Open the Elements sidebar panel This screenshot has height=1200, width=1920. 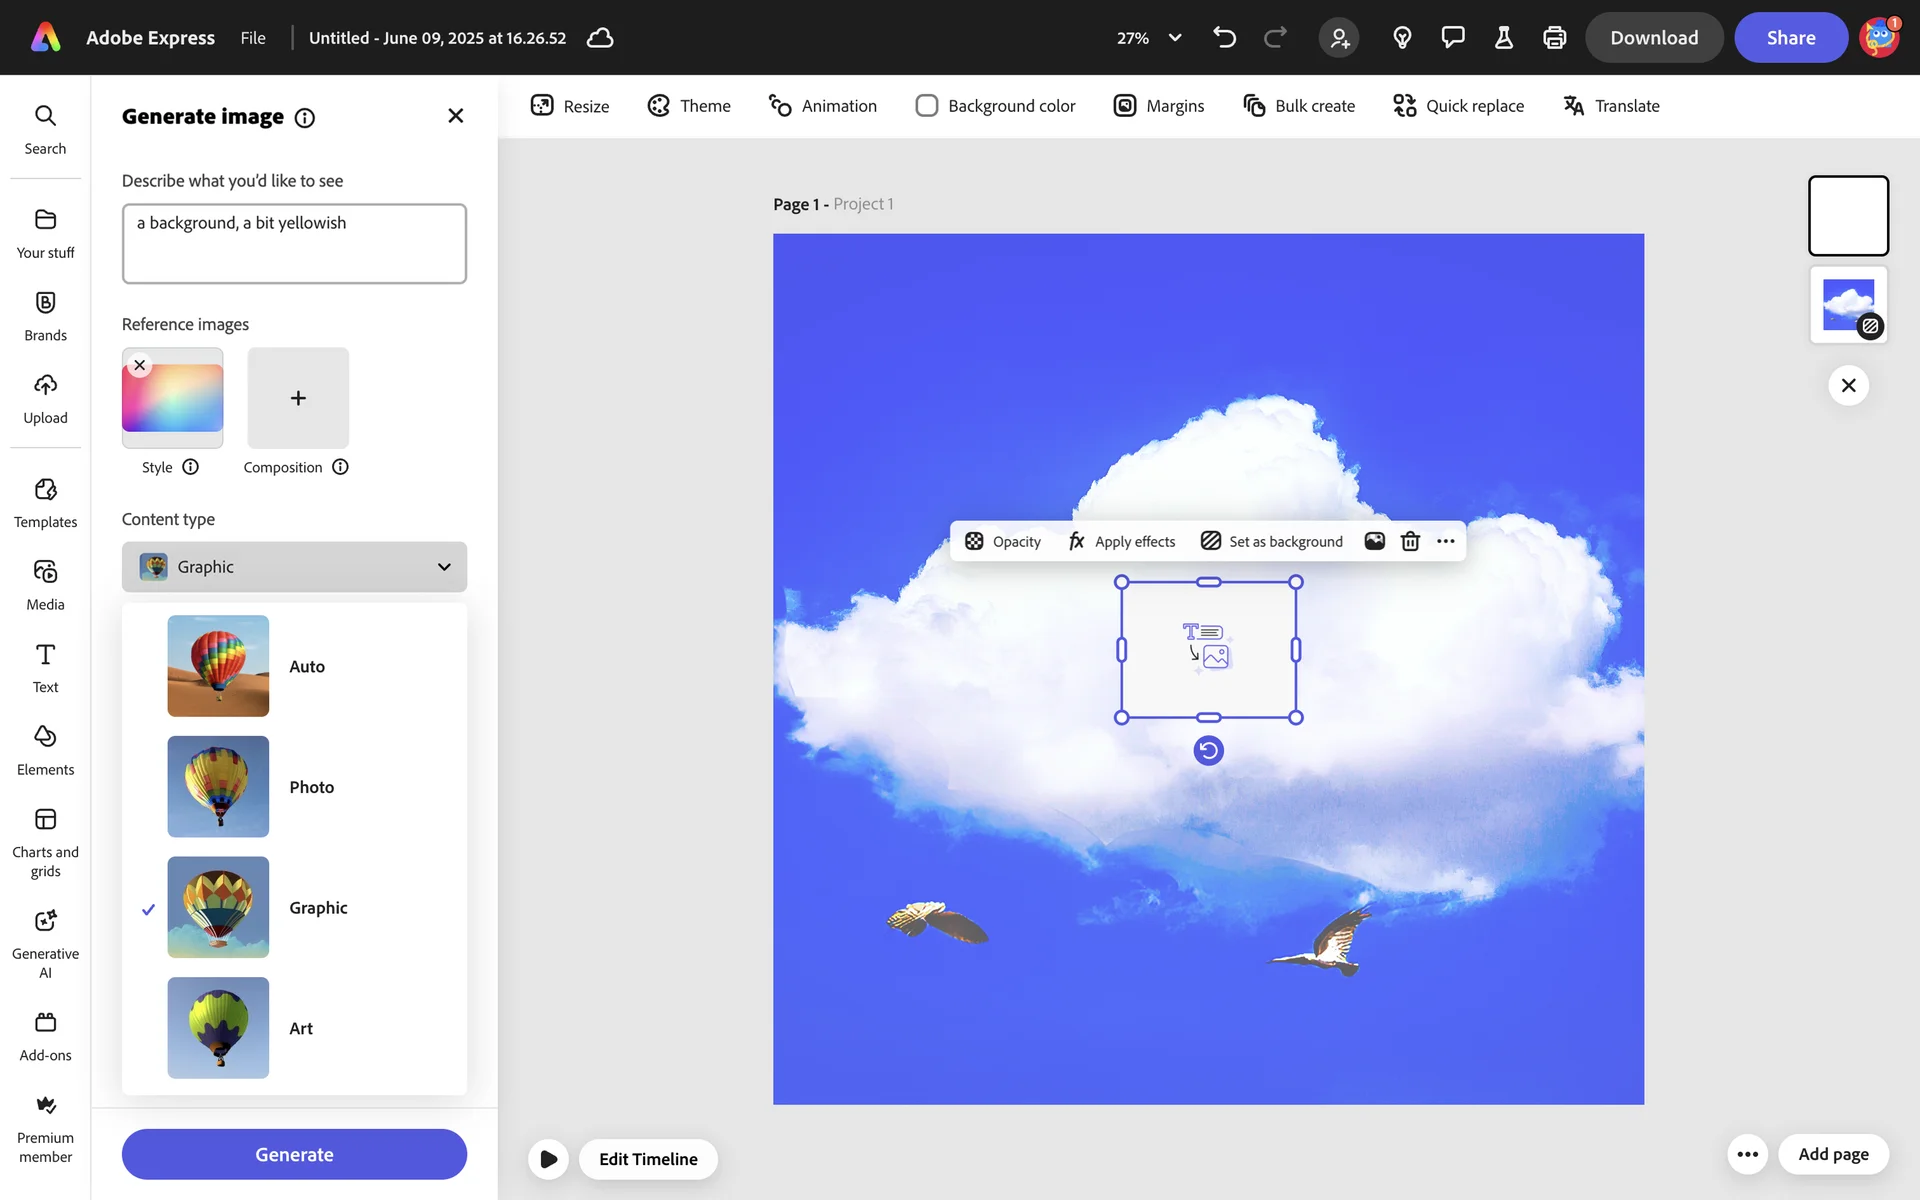click(x=45, y=750)
